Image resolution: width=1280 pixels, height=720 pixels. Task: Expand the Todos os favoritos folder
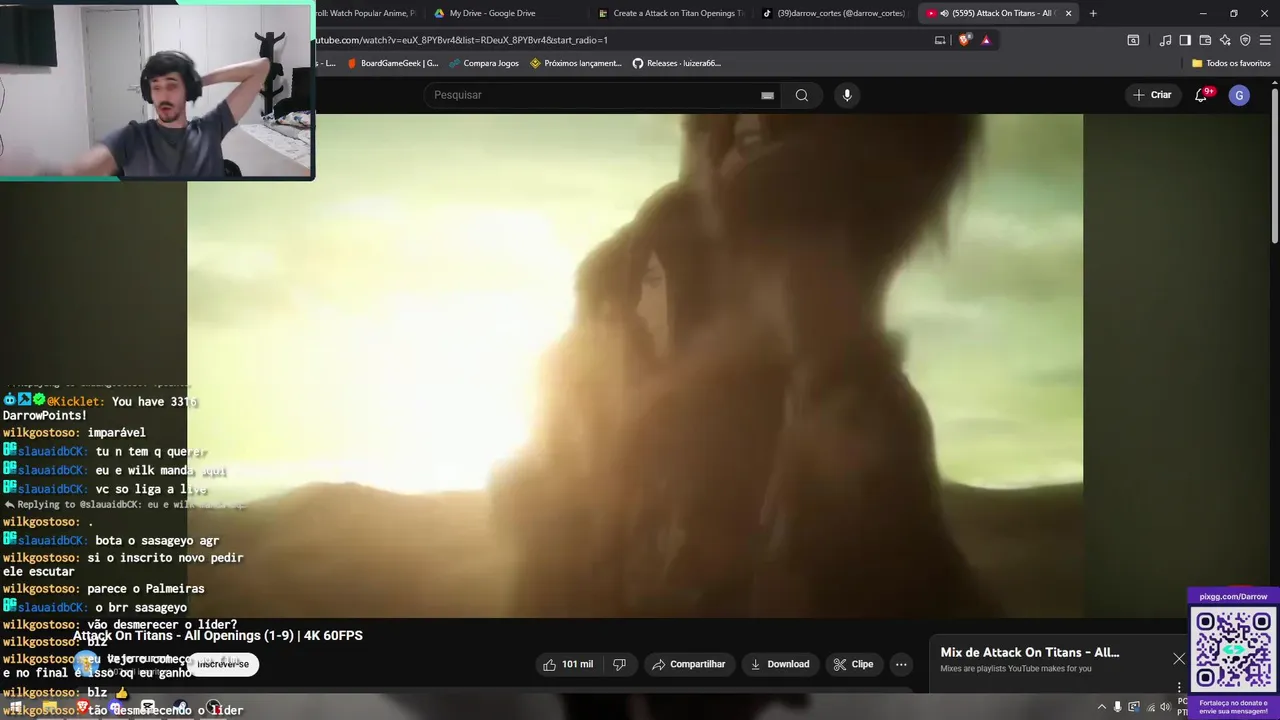point(1231,63)
